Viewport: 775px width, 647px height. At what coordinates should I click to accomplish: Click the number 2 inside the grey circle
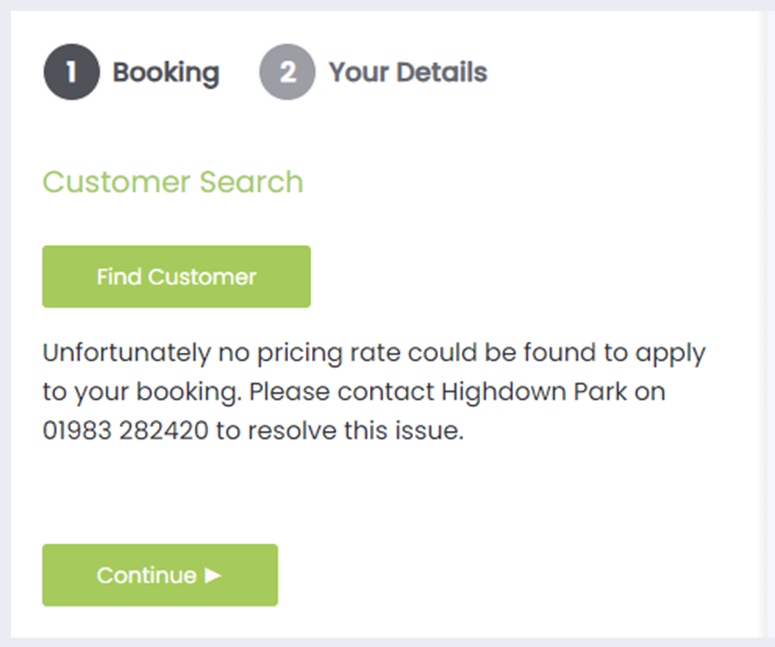(x=287, y=73)
